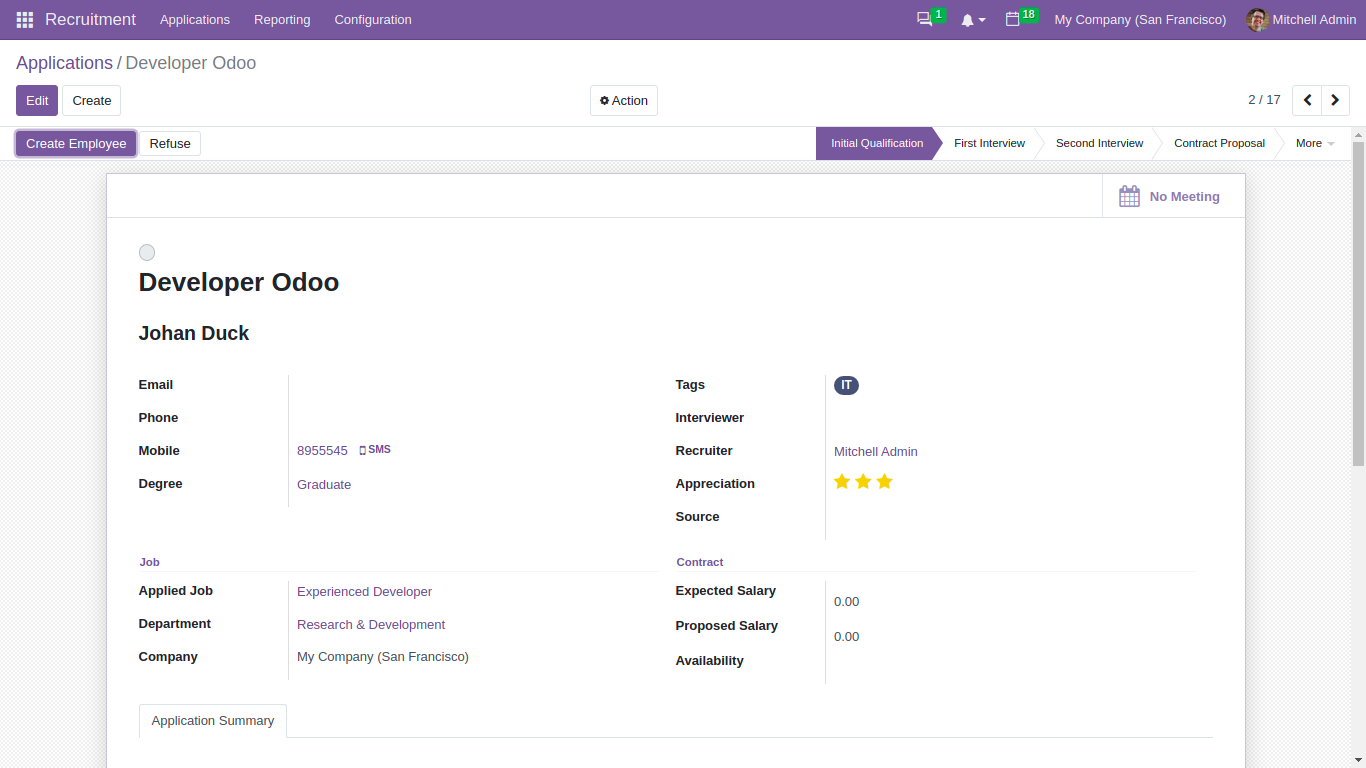
Task: Open the Configuration menu
Action: [x=372, y=19]
